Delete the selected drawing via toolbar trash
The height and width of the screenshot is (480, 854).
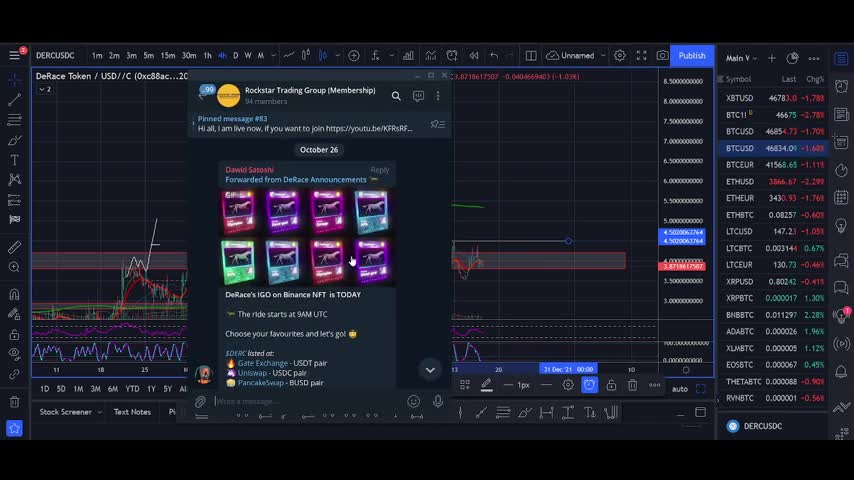632,385
